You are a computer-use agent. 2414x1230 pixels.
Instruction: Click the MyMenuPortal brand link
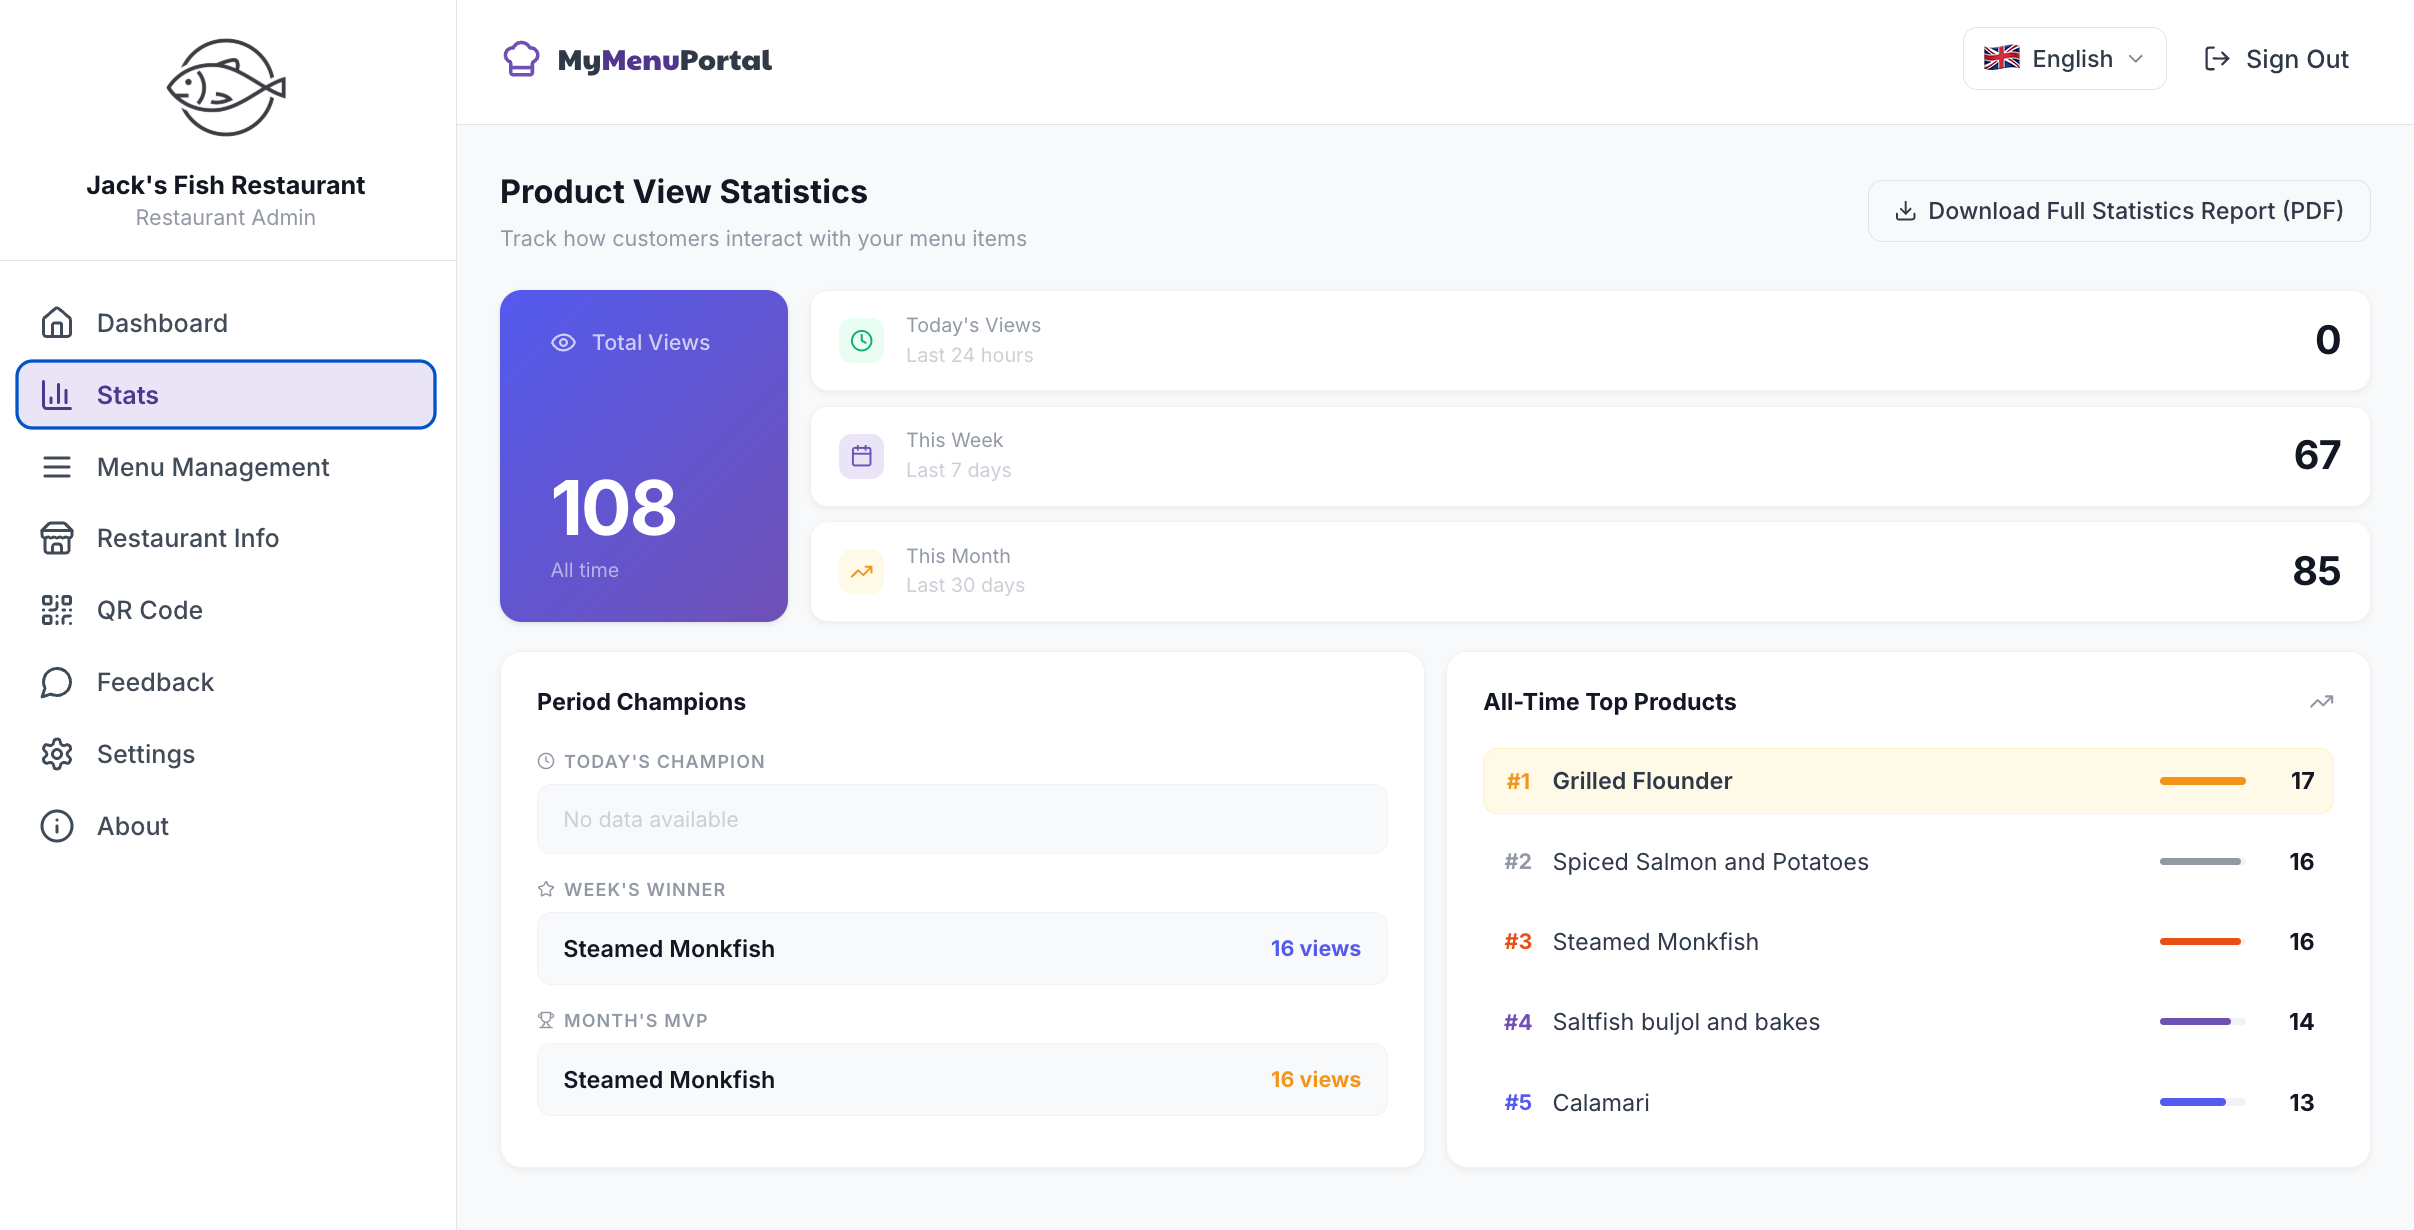pos(637,60)
